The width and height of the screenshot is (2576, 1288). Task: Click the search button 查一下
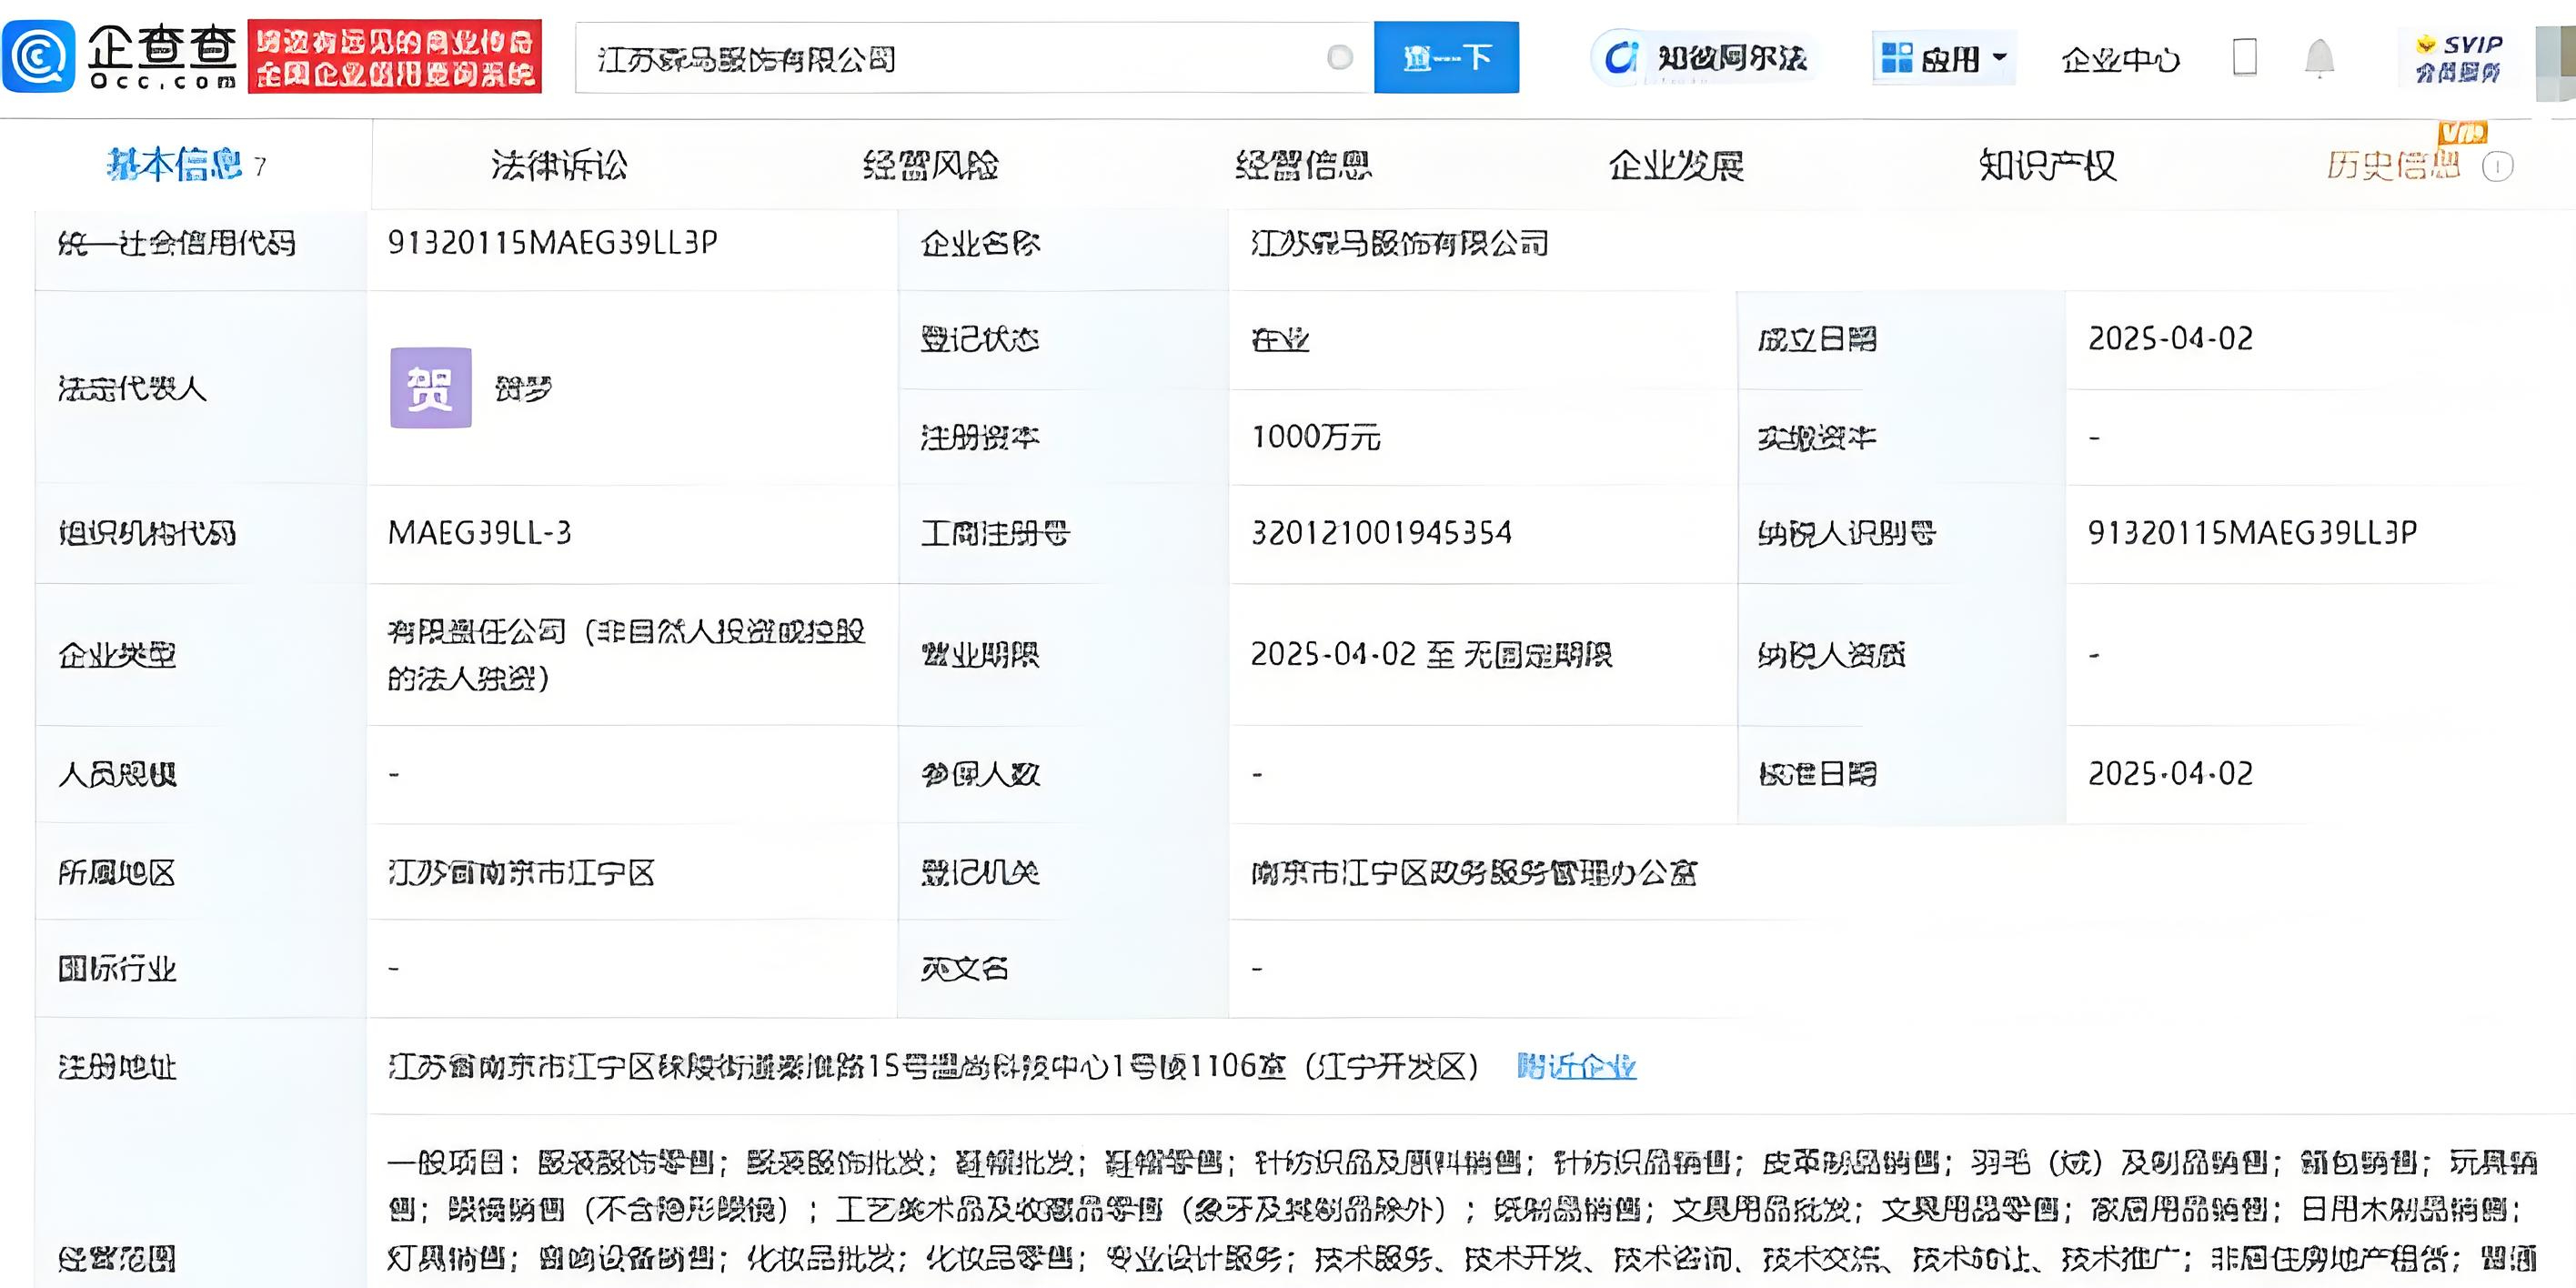[x=1445, y=58]
